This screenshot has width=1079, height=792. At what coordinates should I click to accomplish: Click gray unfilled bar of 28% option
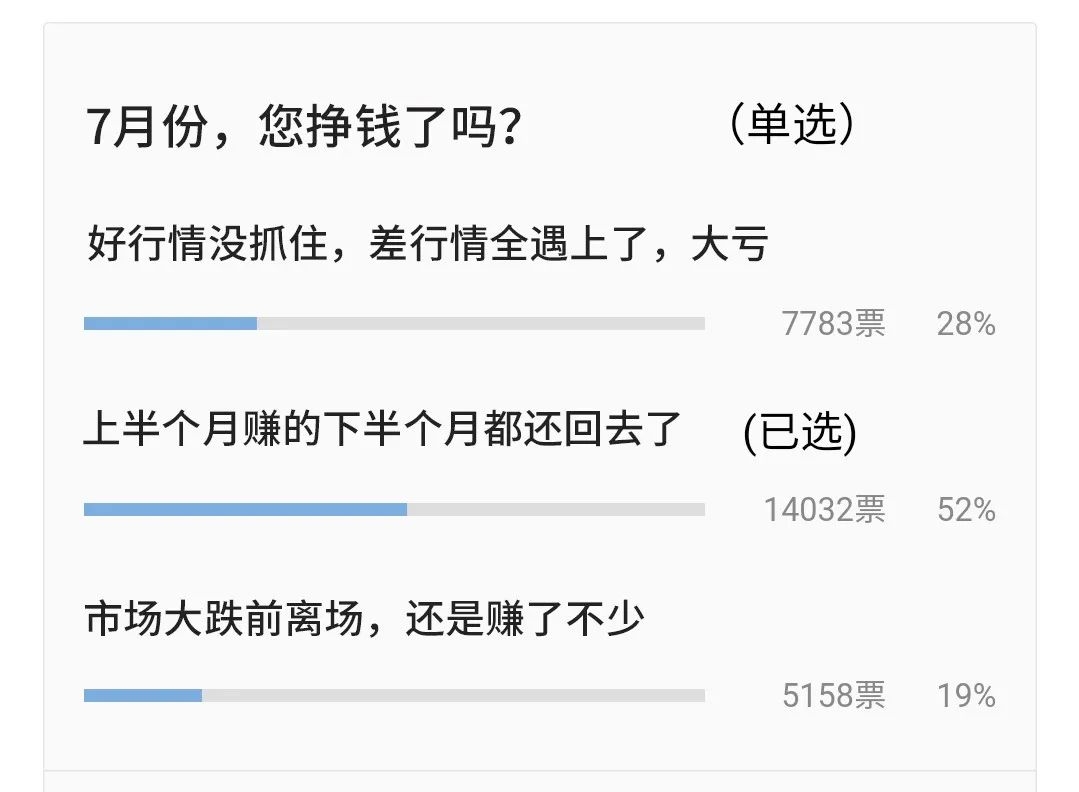coord(480,323)
